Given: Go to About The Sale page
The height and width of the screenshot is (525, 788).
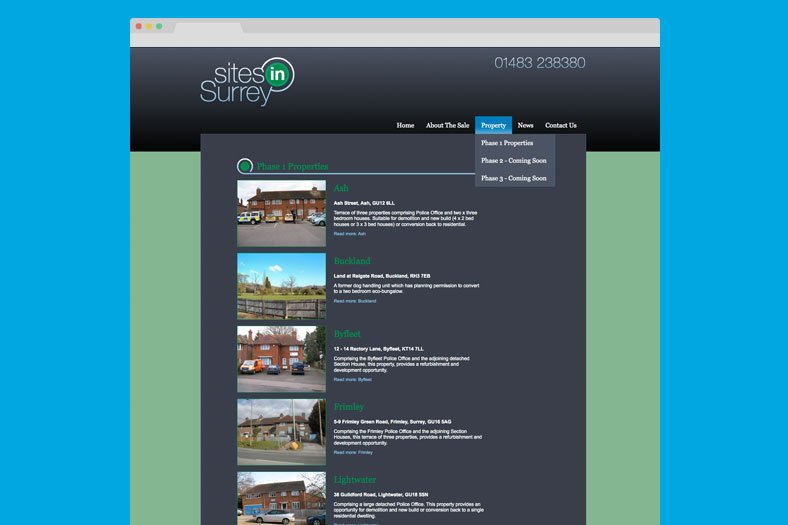Looking at the screenshot, I should tap(447, 126).
